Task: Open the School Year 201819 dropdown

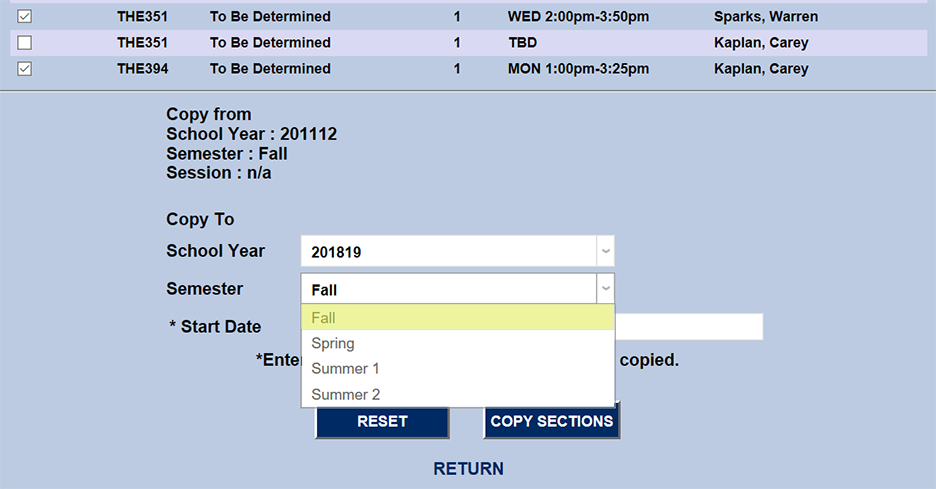Action: [x=457, y=252]
